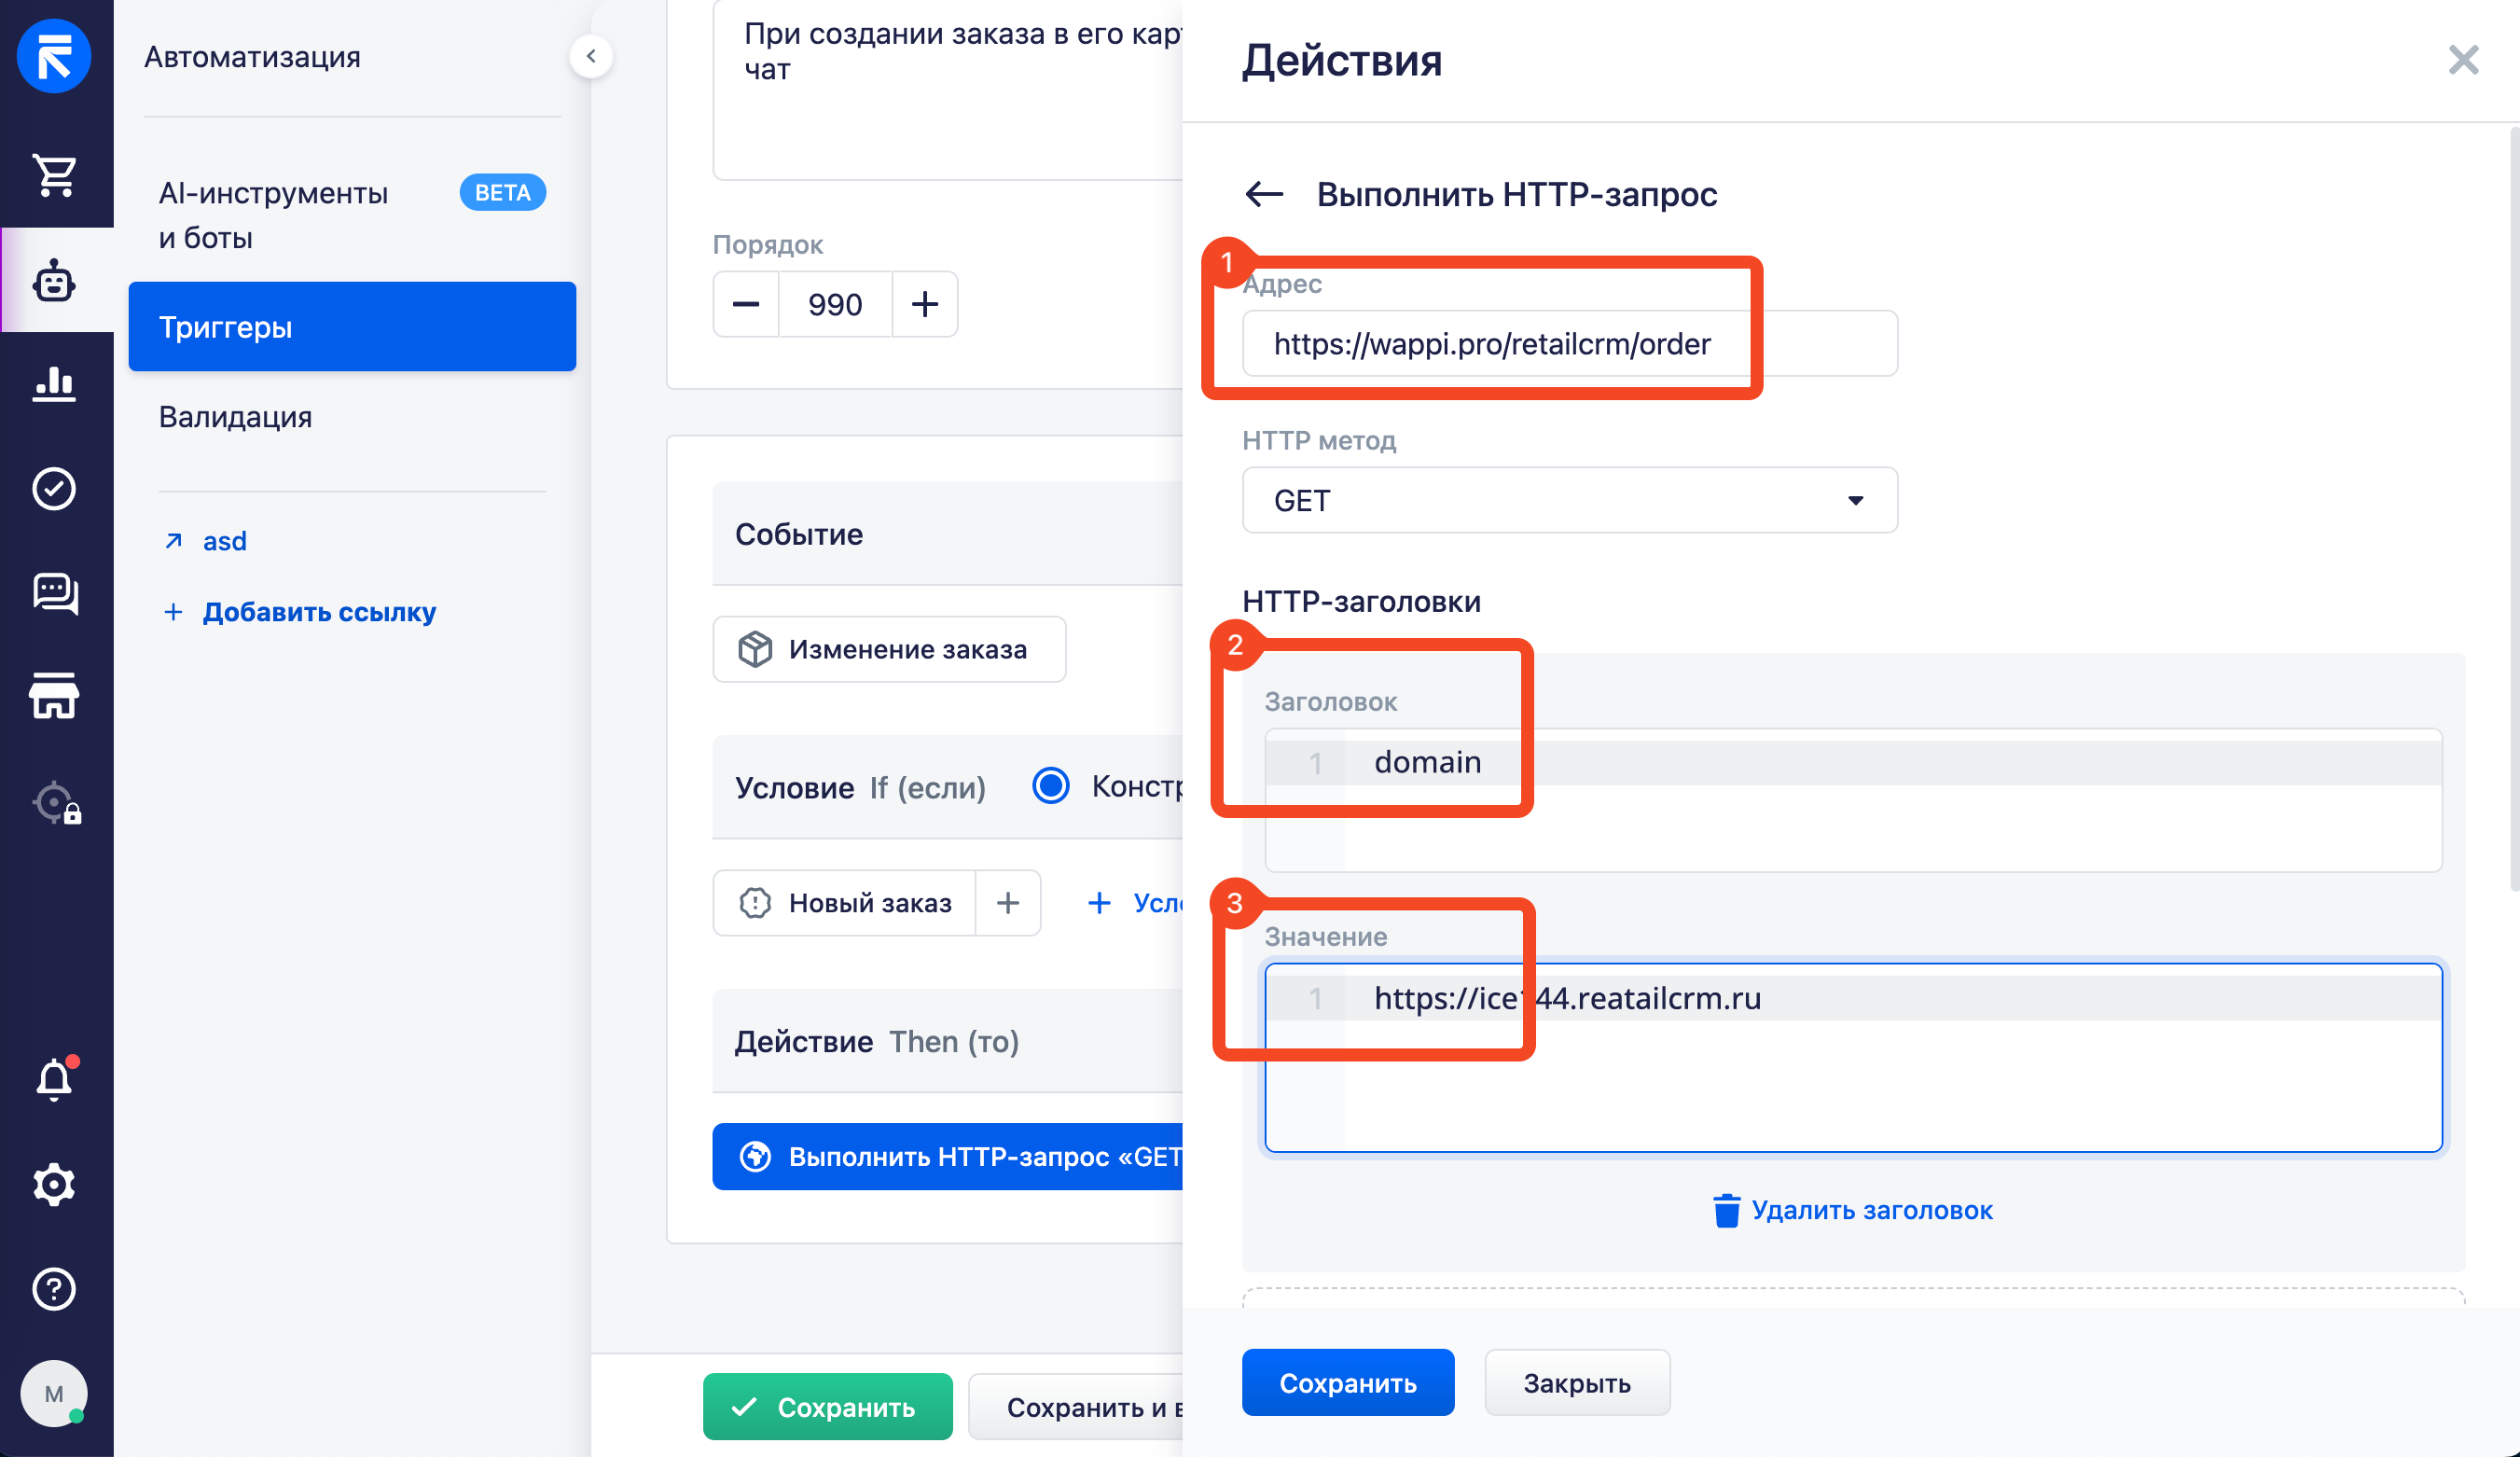Go back with the arrow beside HTTP-запрос

pyautogui.click(x=1264, y=194)
